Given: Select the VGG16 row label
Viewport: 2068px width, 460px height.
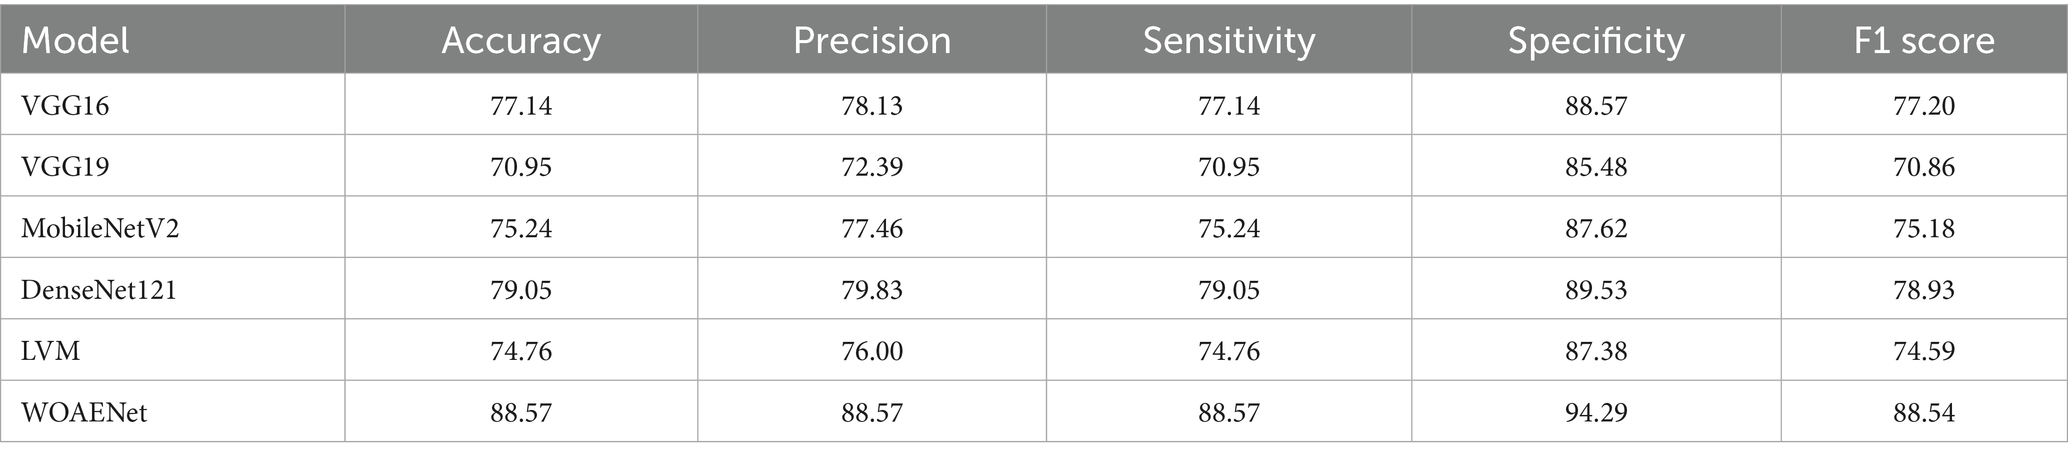Looking at the screenshot, I should click(x=65, y=105).
